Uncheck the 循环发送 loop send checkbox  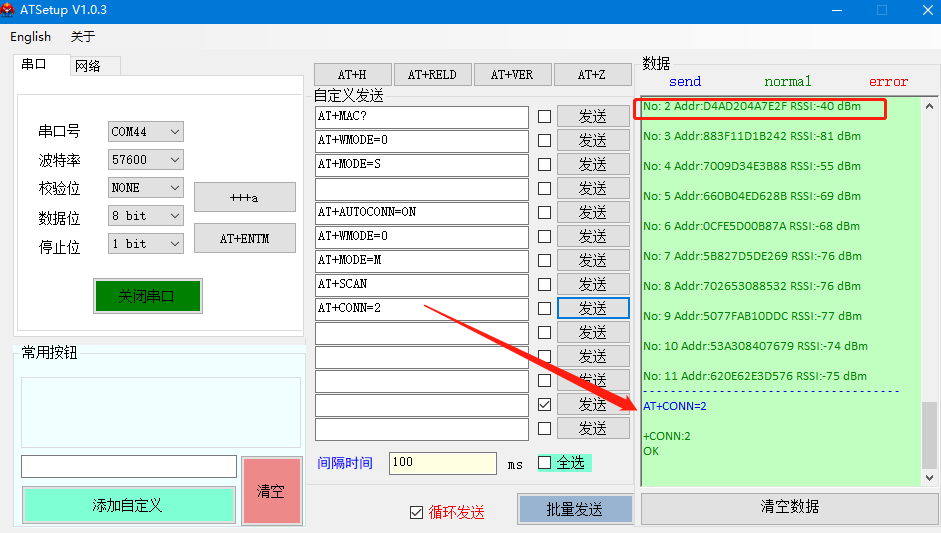point(417,512)
